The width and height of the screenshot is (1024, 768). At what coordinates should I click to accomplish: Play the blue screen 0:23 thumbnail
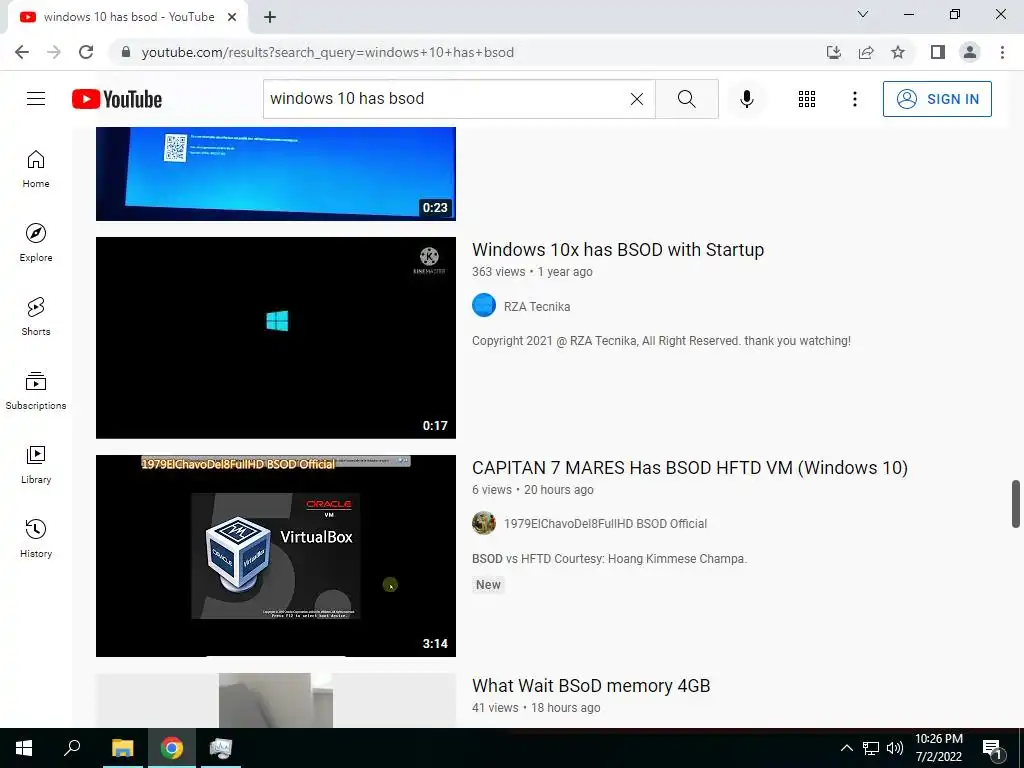(276, 174)
